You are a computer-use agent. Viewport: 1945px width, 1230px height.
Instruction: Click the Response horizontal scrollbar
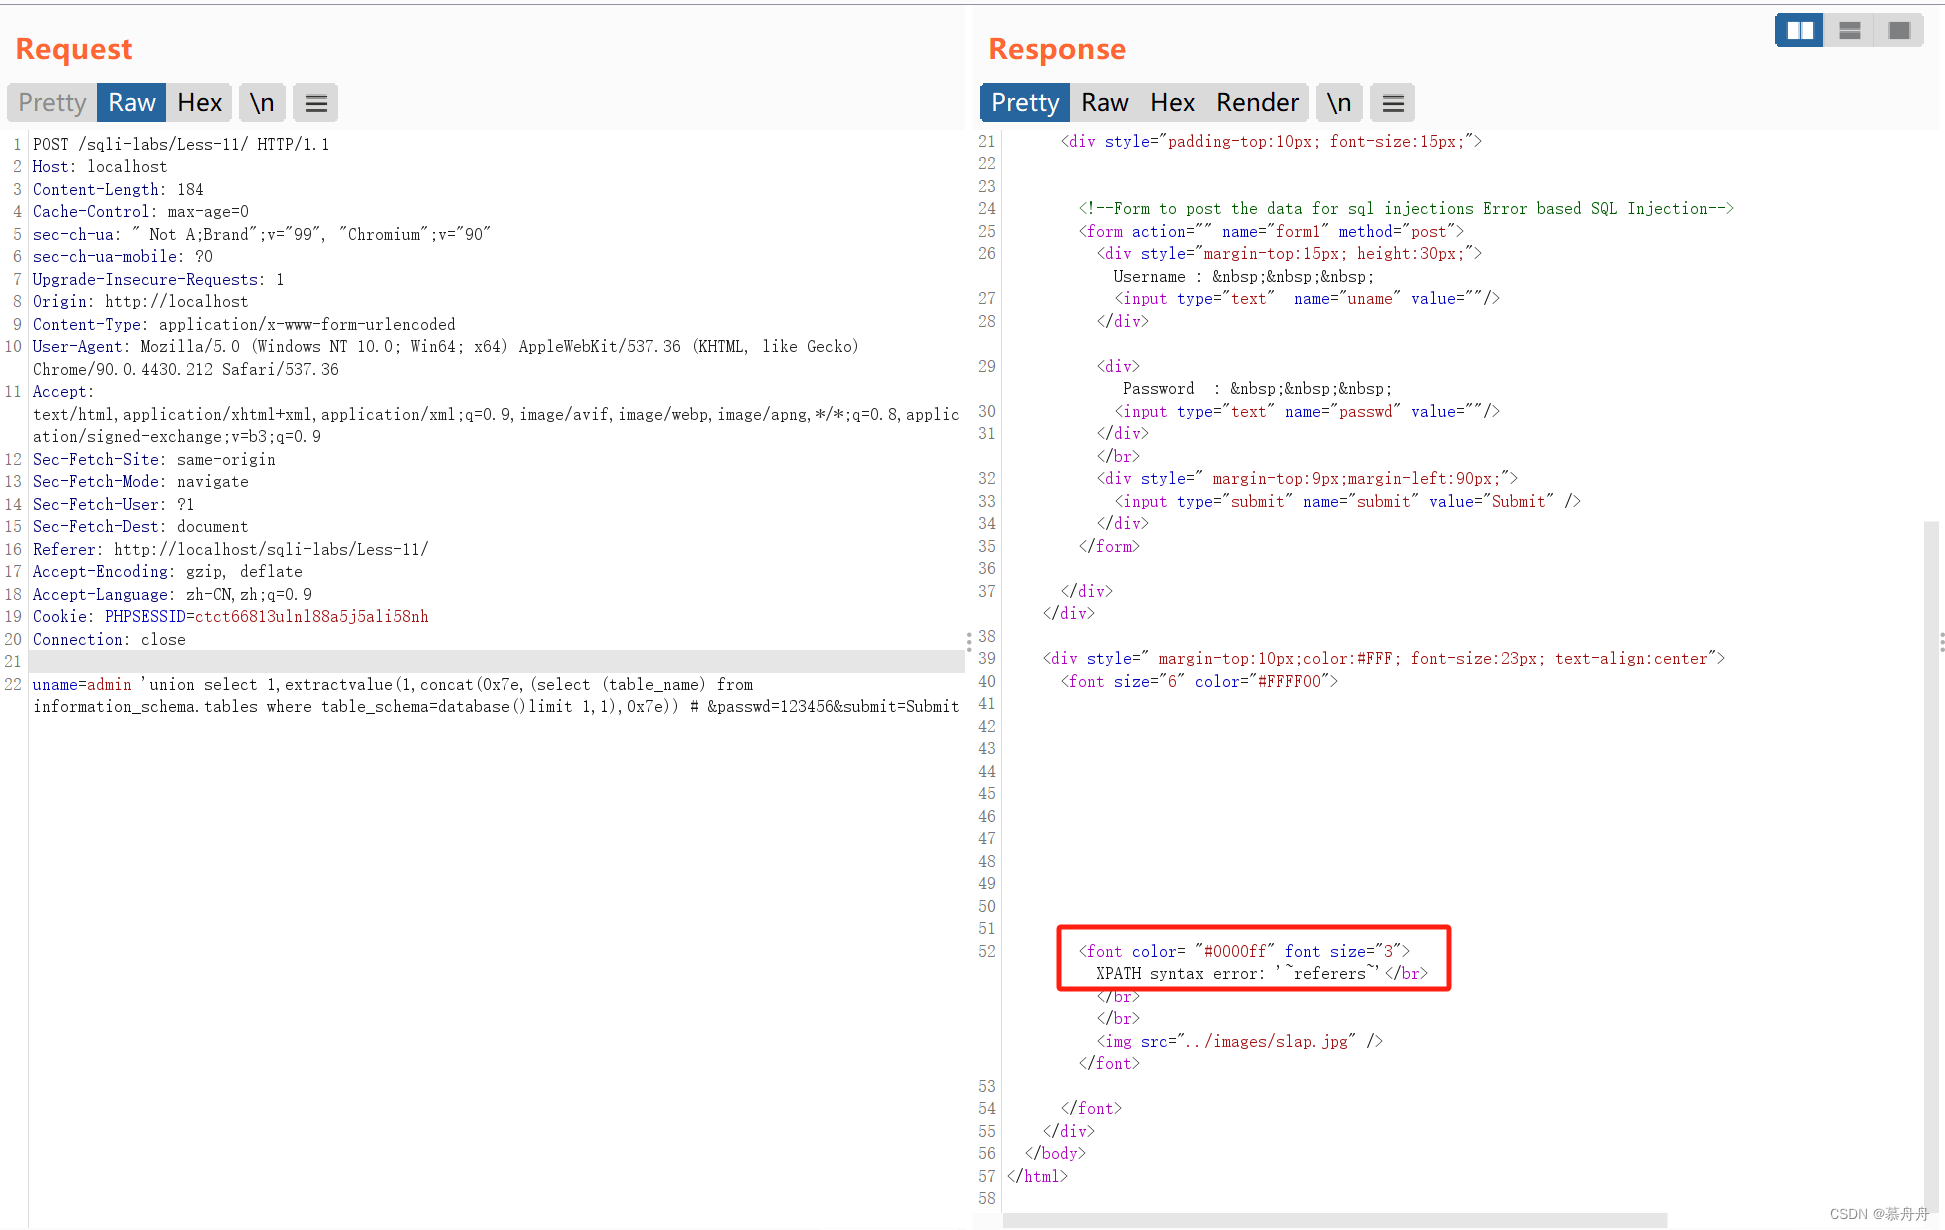tap(1335, 1220)
